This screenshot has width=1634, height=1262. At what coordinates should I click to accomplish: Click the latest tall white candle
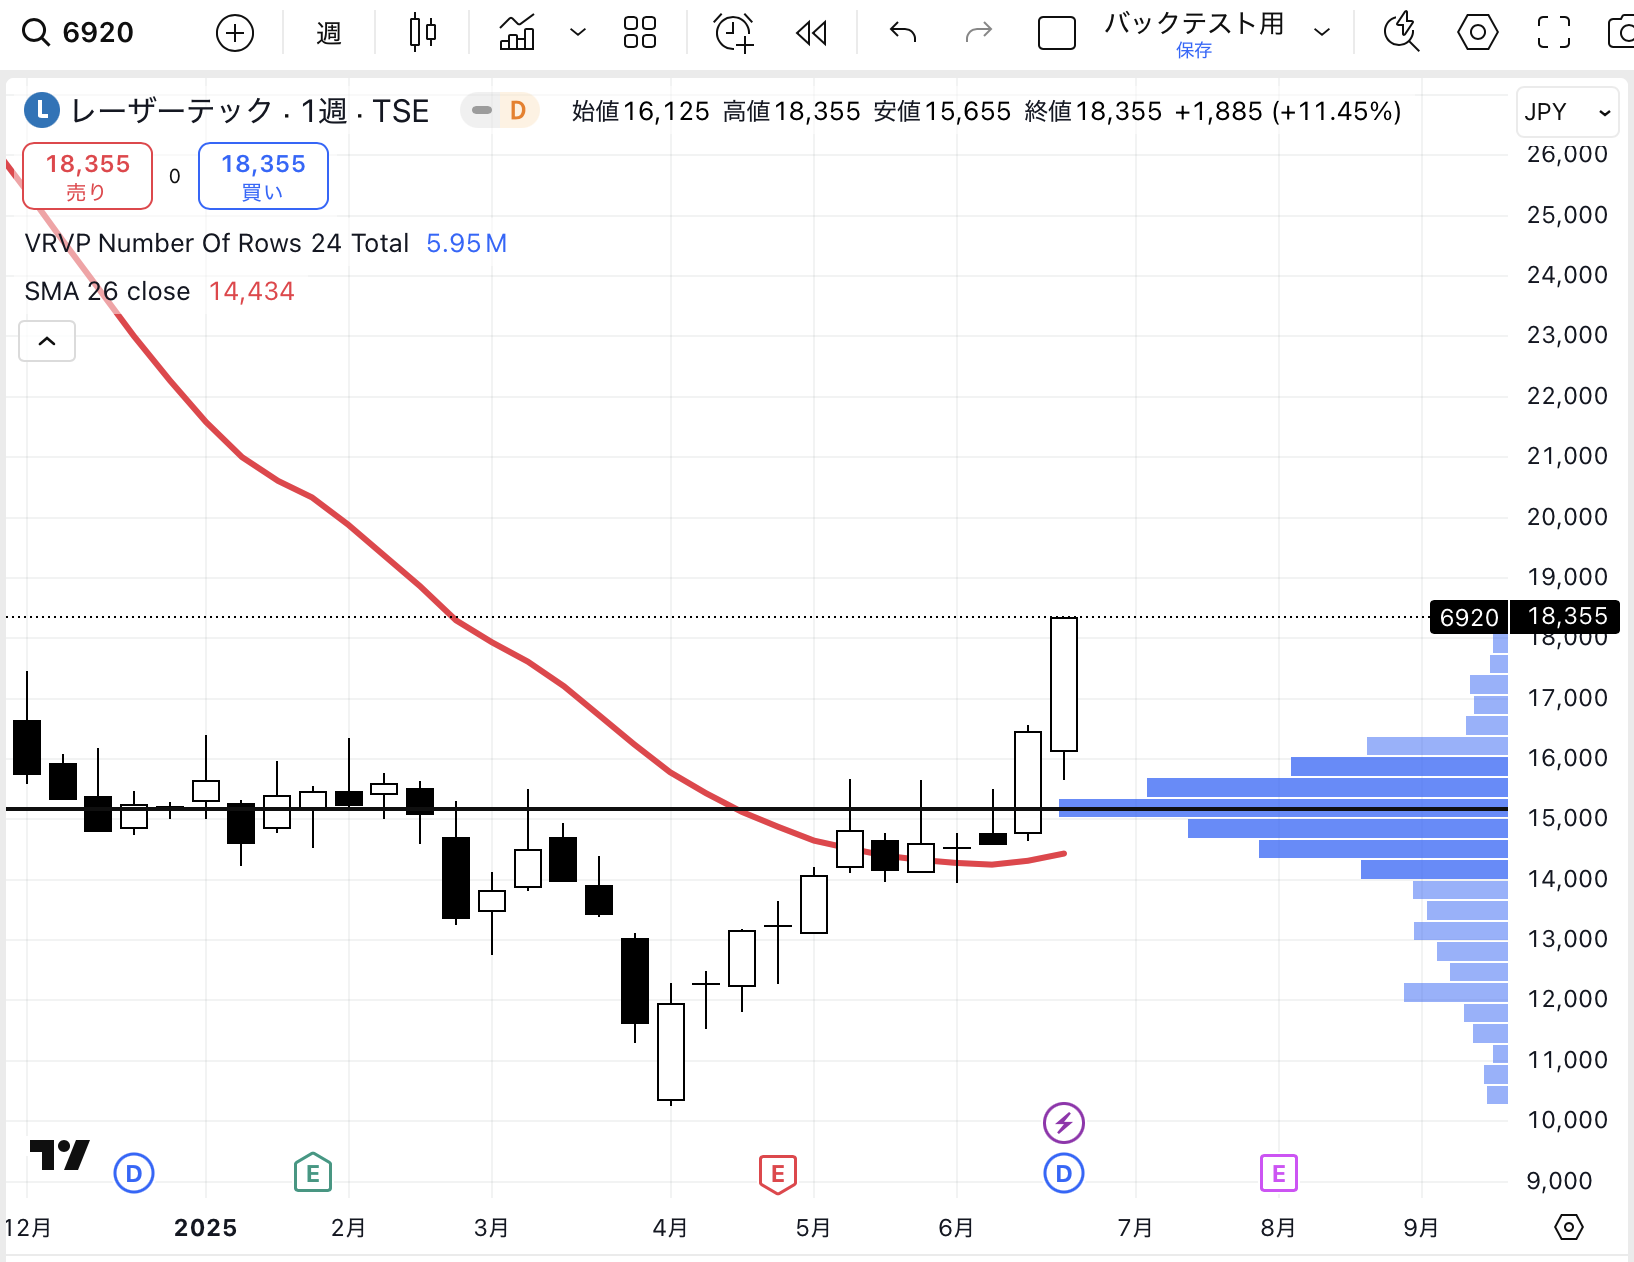(x=1064, y=685)
